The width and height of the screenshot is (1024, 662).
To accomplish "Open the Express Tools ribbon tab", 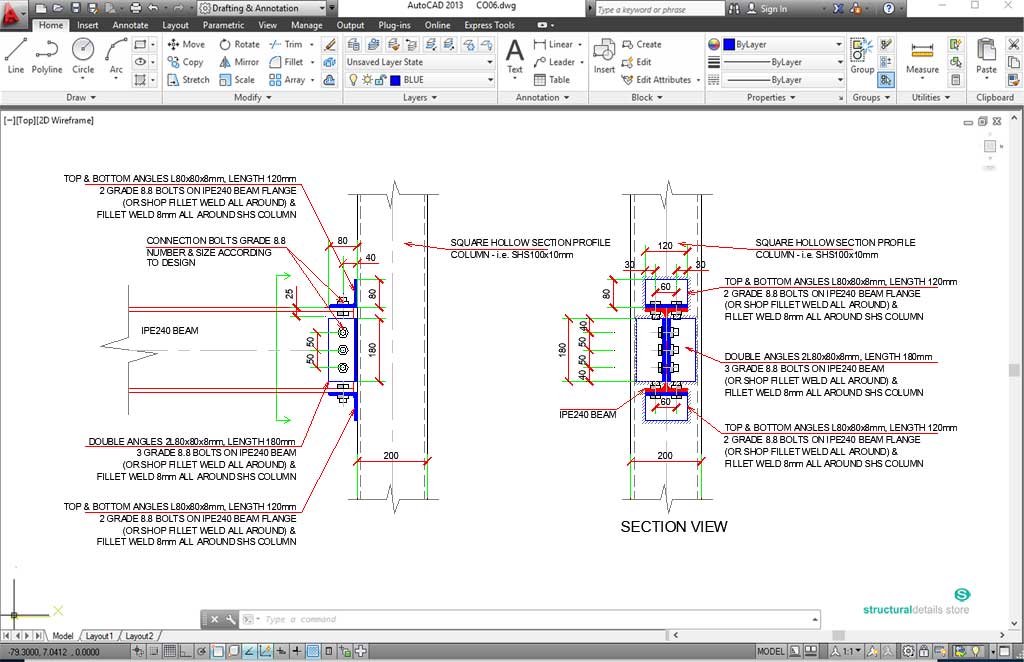I will [489, 25].
